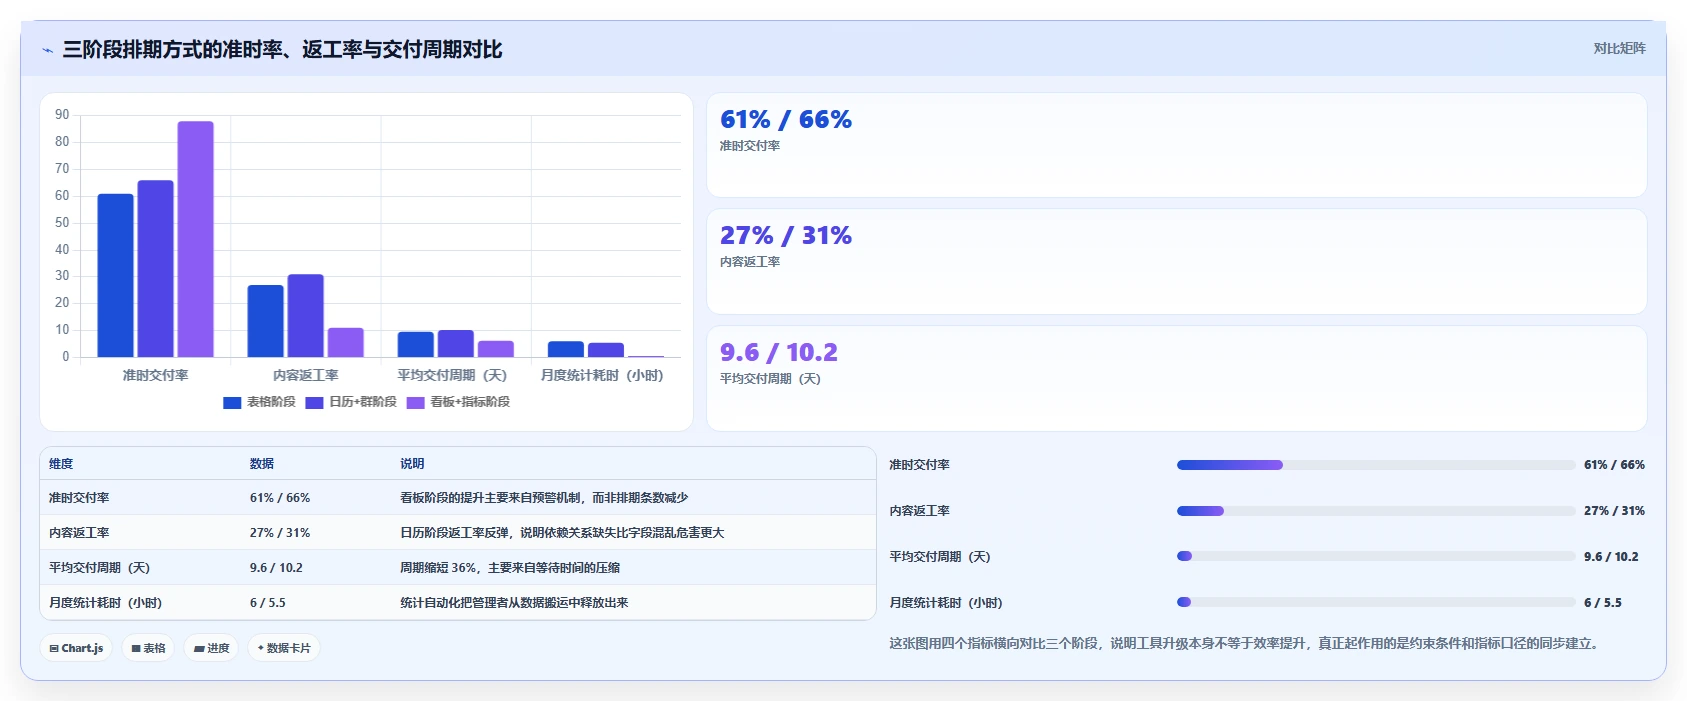Click the small icon left of the header title
Viewport: 1687px width, 701px height.
click(47, 50)
